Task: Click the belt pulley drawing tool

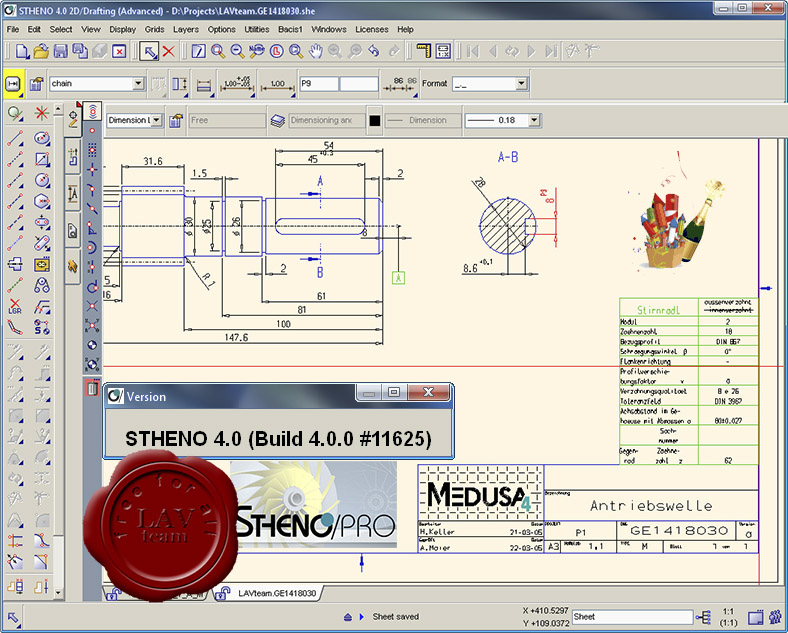Action: (42, 285)
